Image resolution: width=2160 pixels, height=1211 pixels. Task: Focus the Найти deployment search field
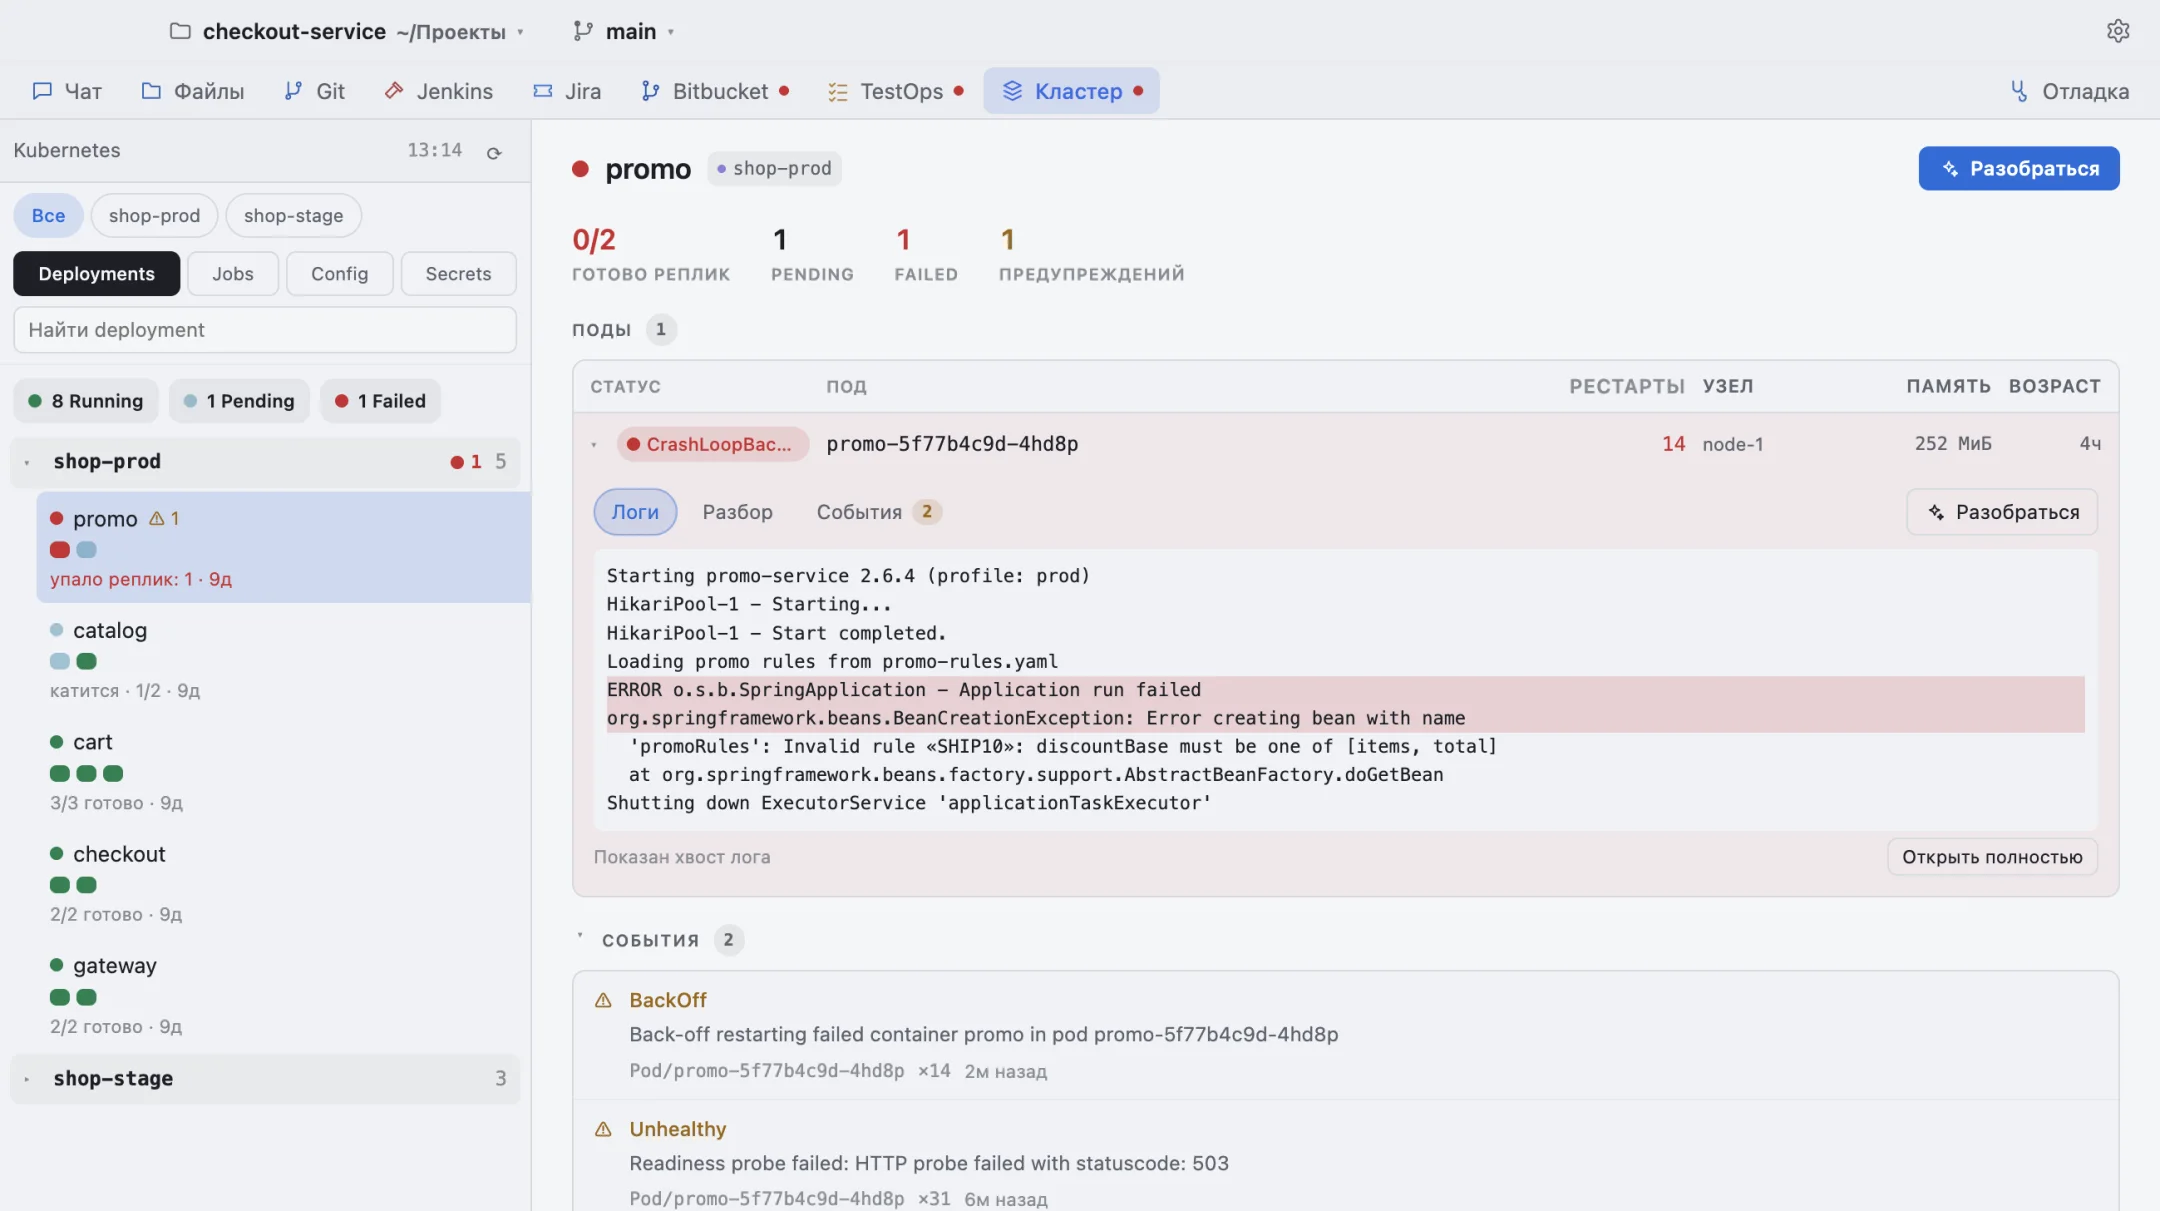[x=265, y=330]
